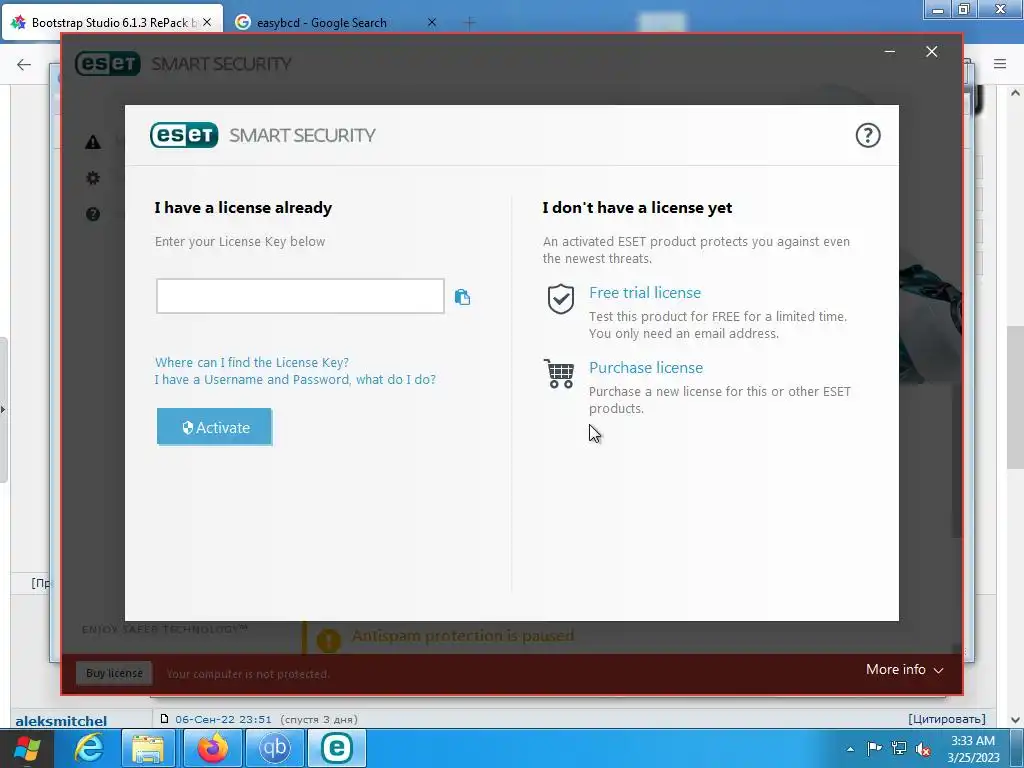Open Windows Start menu
Viewport: 1024px width, 768px height.
pos(27,748)
